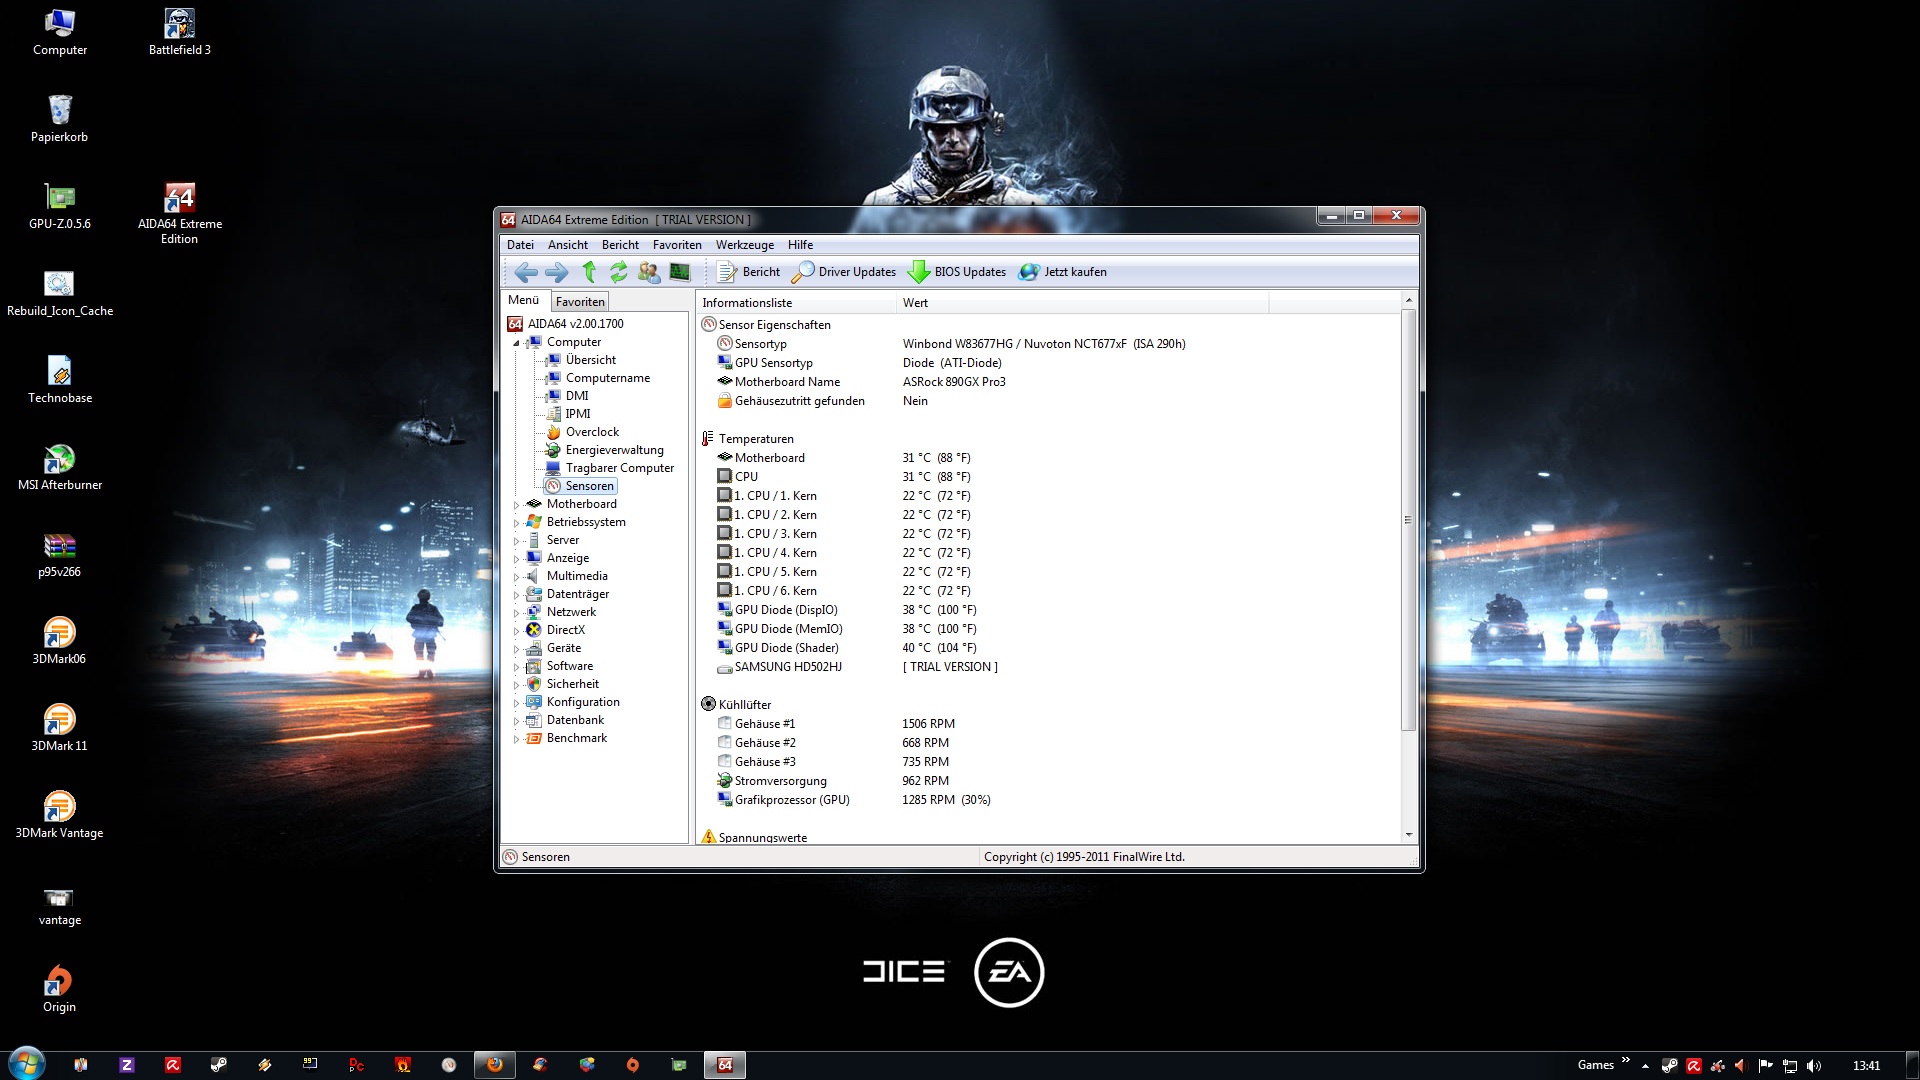Viewport: 1920px width, 1080px height.
Task: Open the Bericht menu in the menu bar
Action: tap(620, 245)
